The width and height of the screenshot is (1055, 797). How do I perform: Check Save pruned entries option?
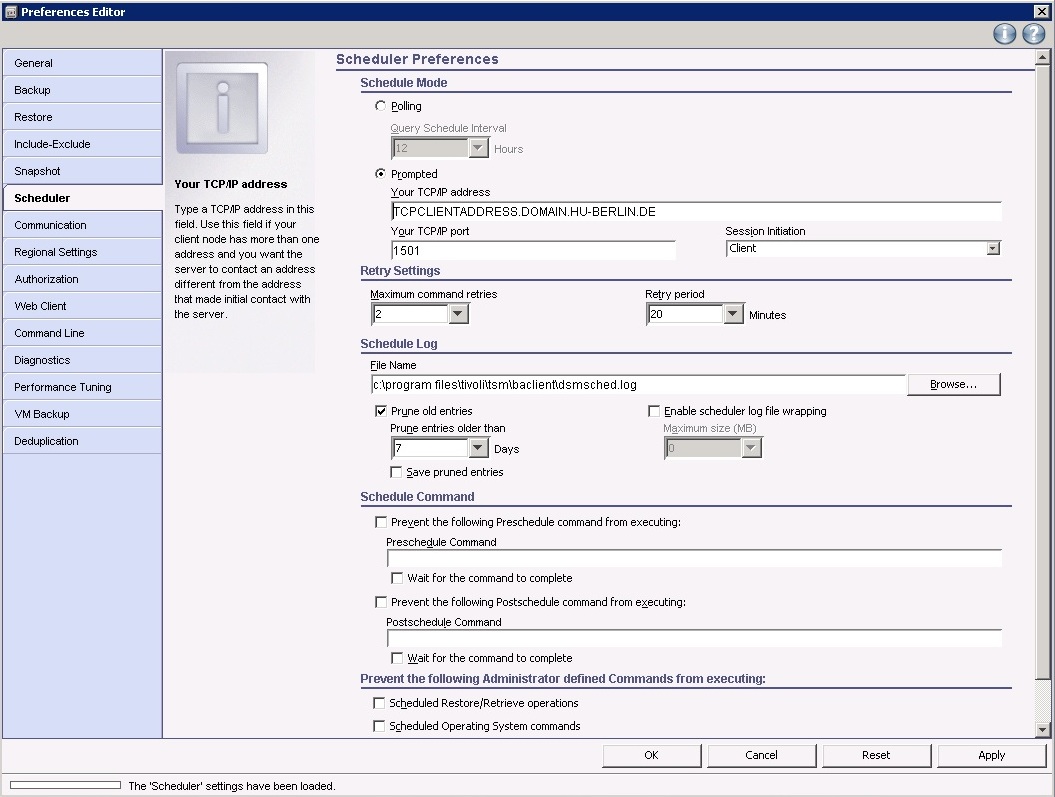click(x=396, y=472)
